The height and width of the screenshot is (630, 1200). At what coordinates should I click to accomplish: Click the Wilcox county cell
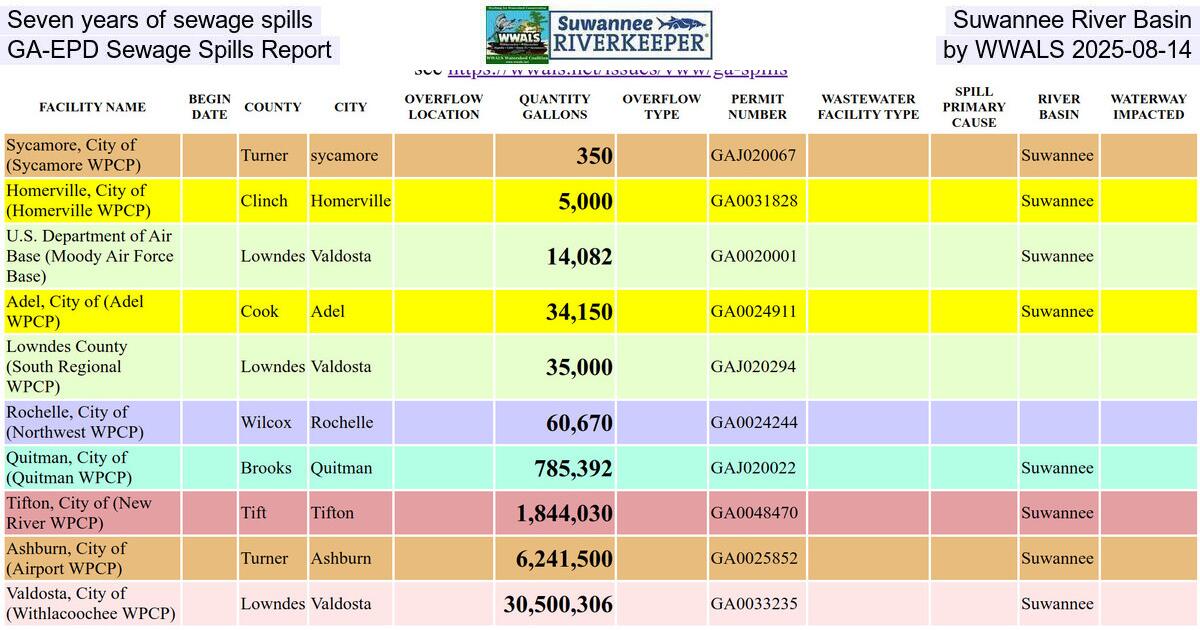point(272,422)
